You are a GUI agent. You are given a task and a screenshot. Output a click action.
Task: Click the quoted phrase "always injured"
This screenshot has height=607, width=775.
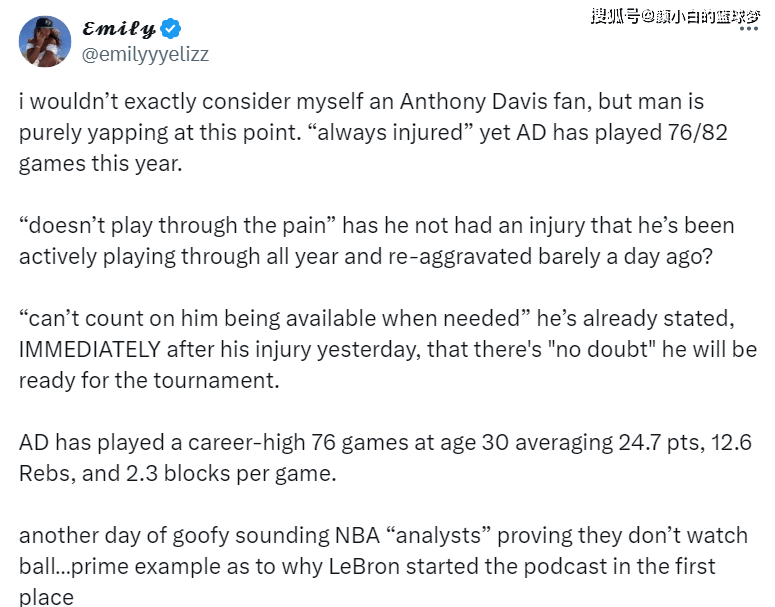click(x=390, y=132)
